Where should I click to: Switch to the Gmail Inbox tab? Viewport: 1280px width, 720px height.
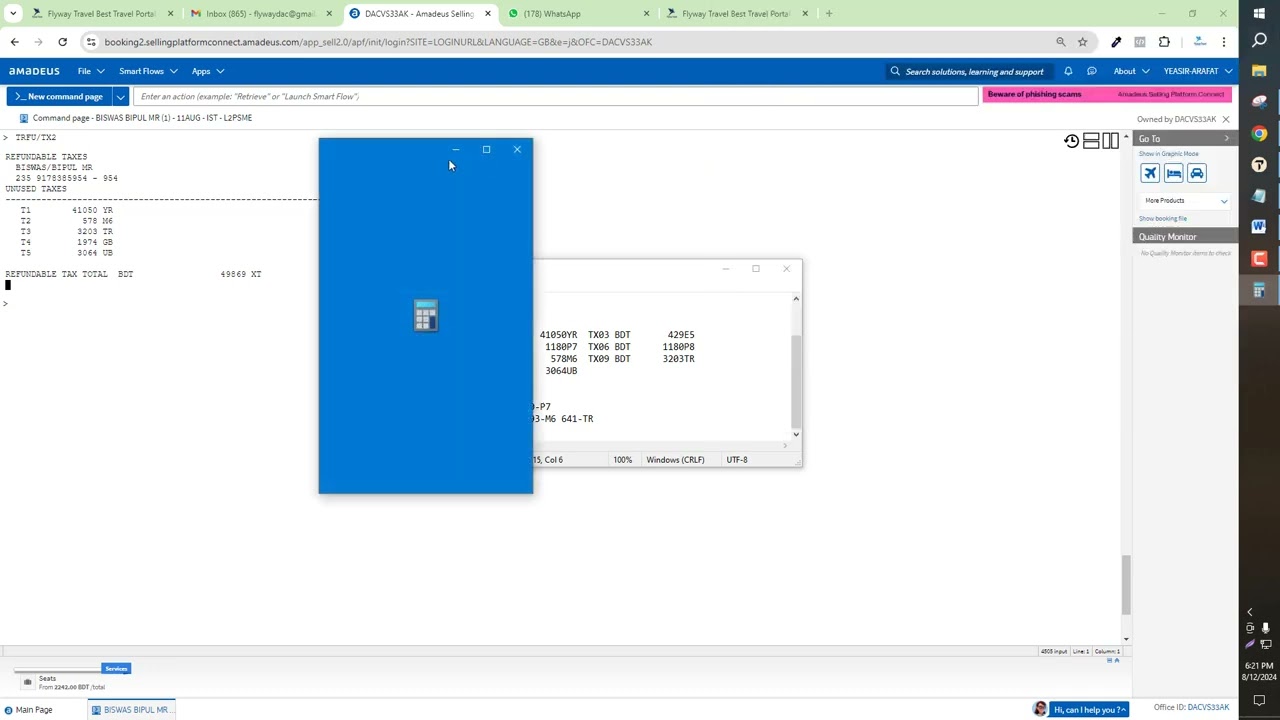click(259, 14)
